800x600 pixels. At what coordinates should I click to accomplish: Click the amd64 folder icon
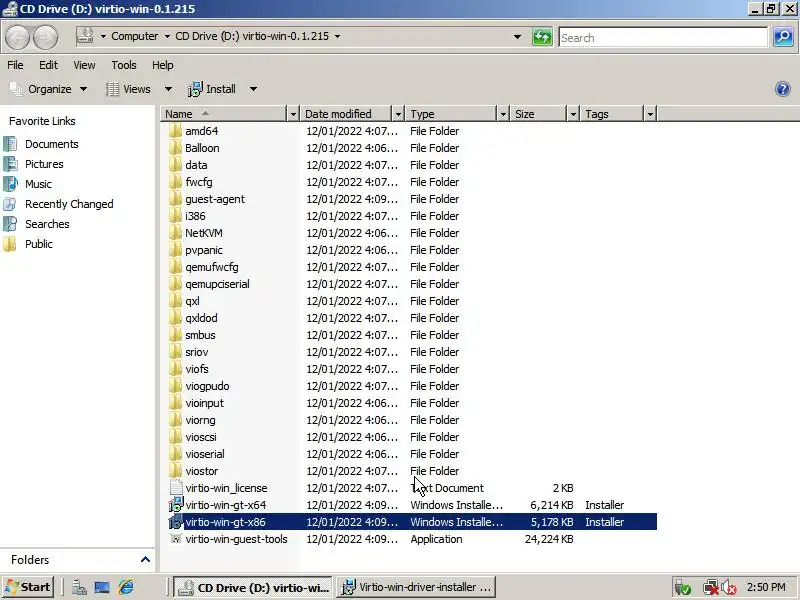(x=175, y=131)
